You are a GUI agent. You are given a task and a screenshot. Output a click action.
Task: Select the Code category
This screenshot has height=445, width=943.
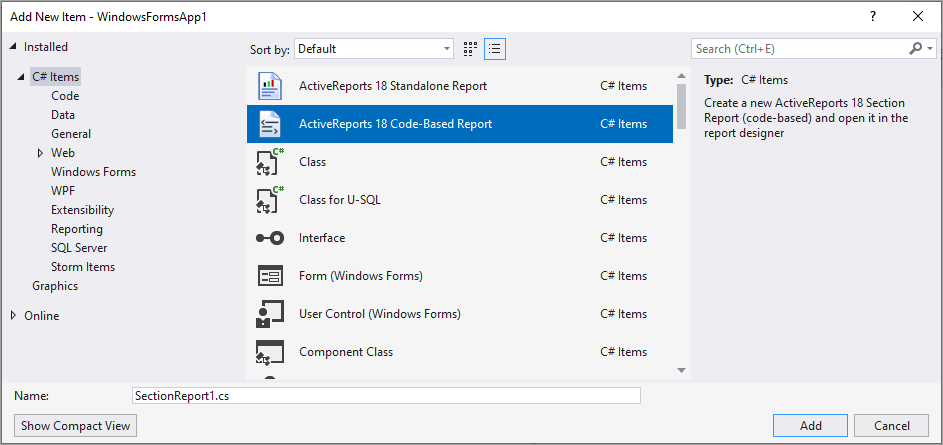65,96
